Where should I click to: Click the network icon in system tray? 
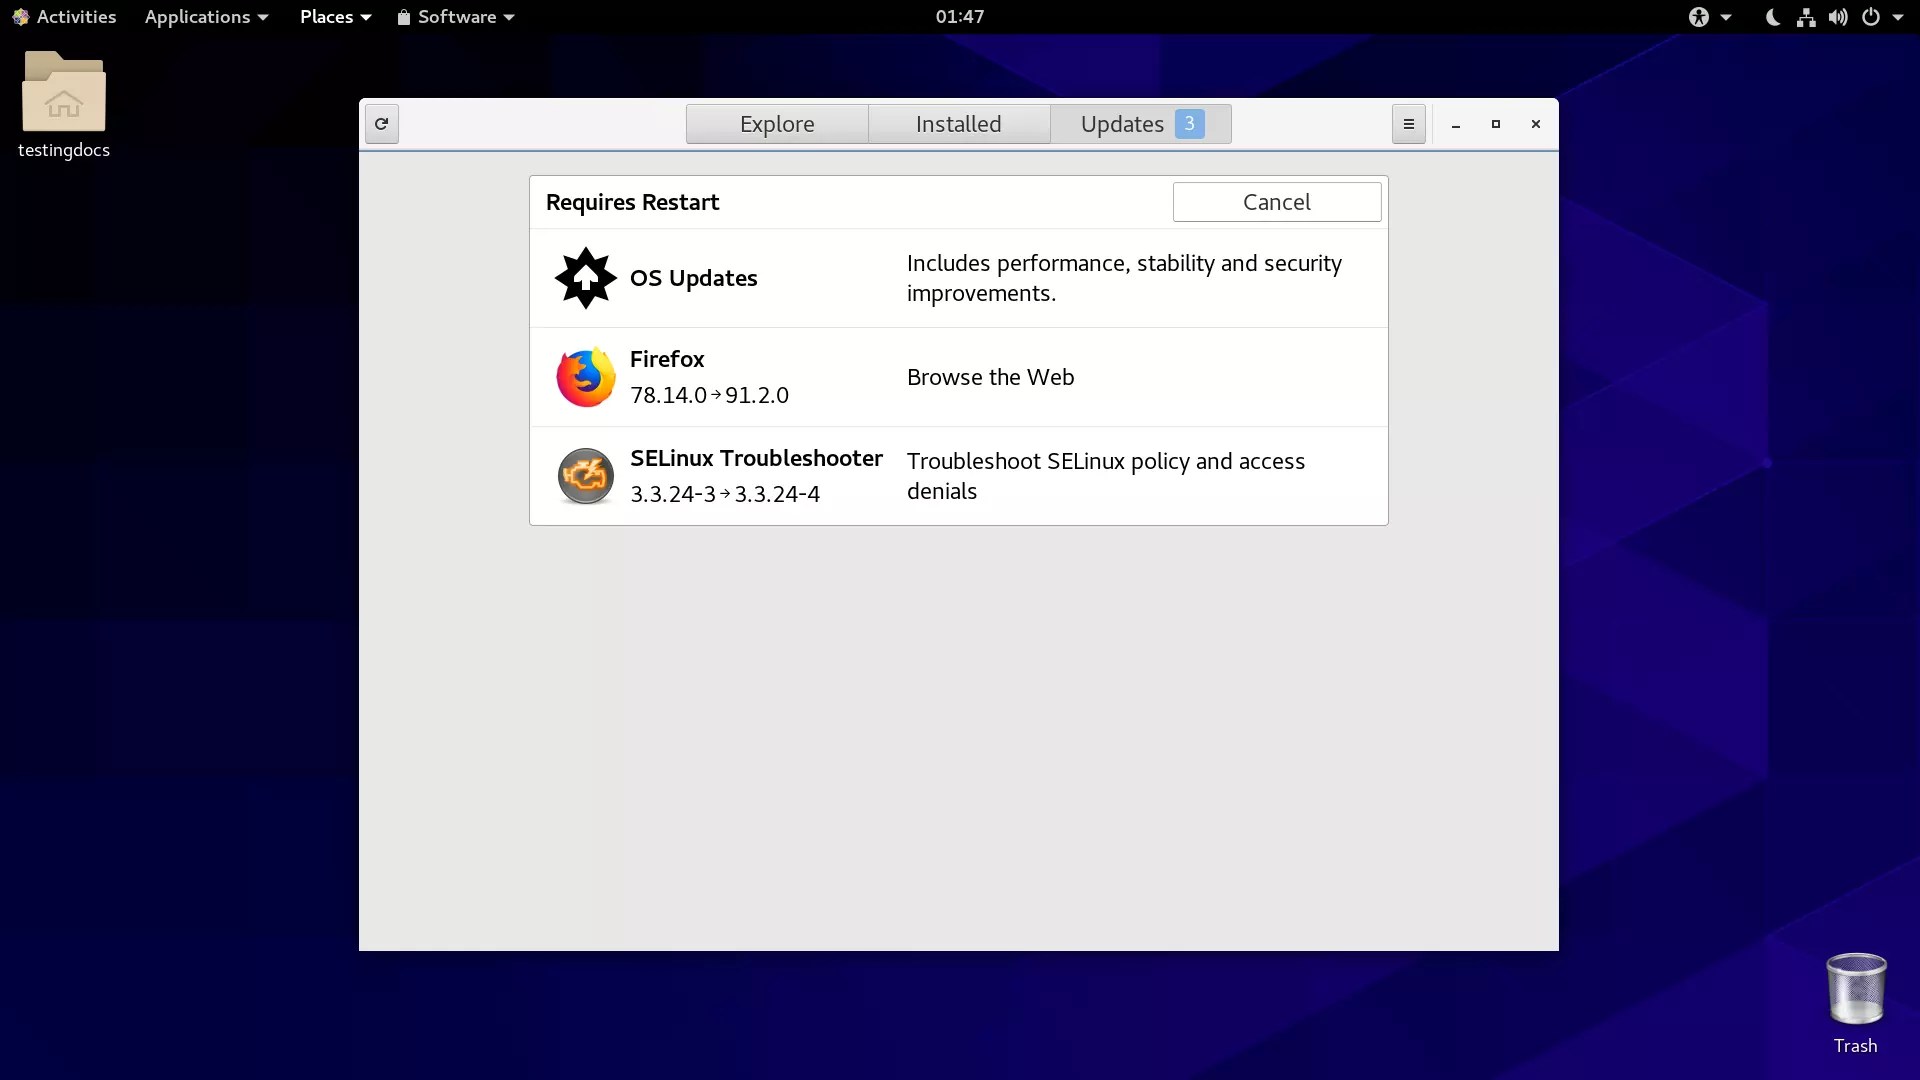pyautogui.click(x=1806, y=17)
